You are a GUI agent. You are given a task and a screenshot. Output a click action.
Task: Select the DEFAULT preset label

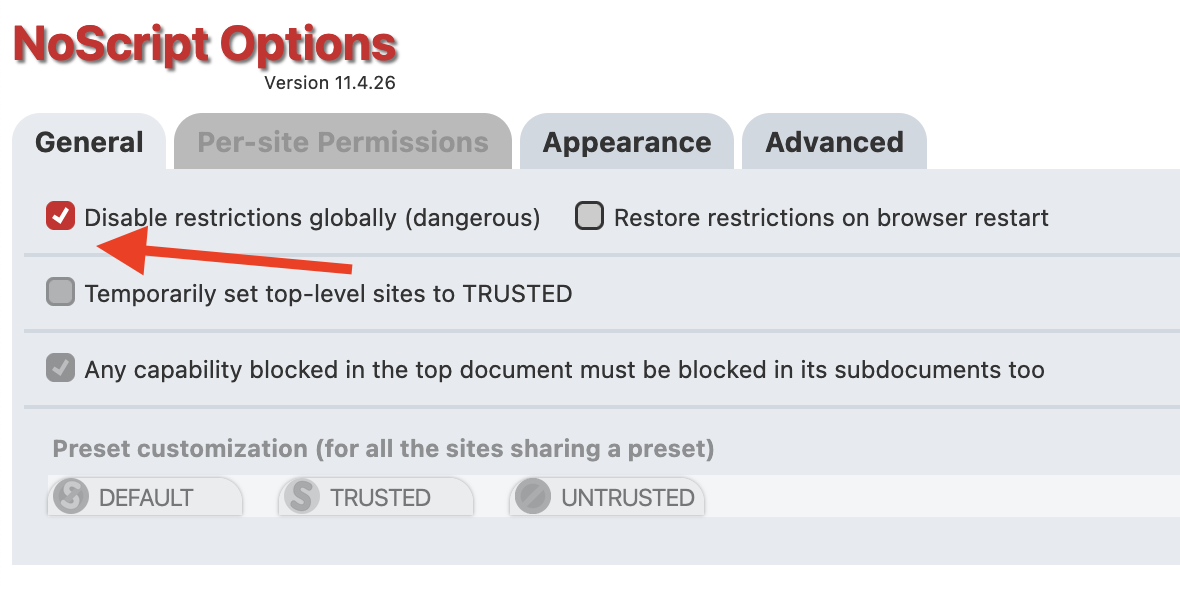tap(146, 497)
